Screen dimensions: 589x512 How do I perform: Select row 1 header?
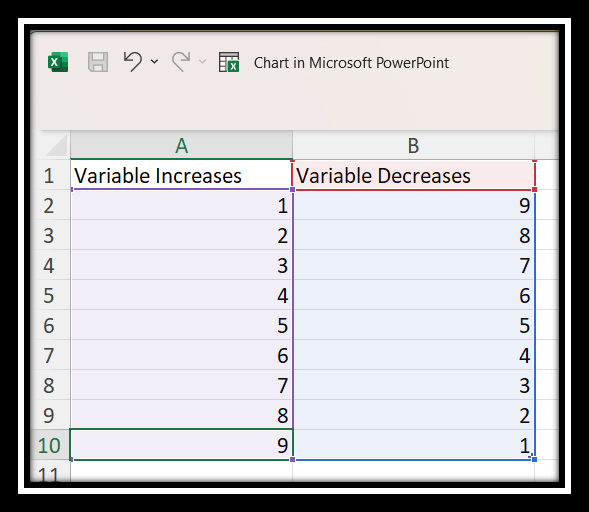click(x=49, y=175)
